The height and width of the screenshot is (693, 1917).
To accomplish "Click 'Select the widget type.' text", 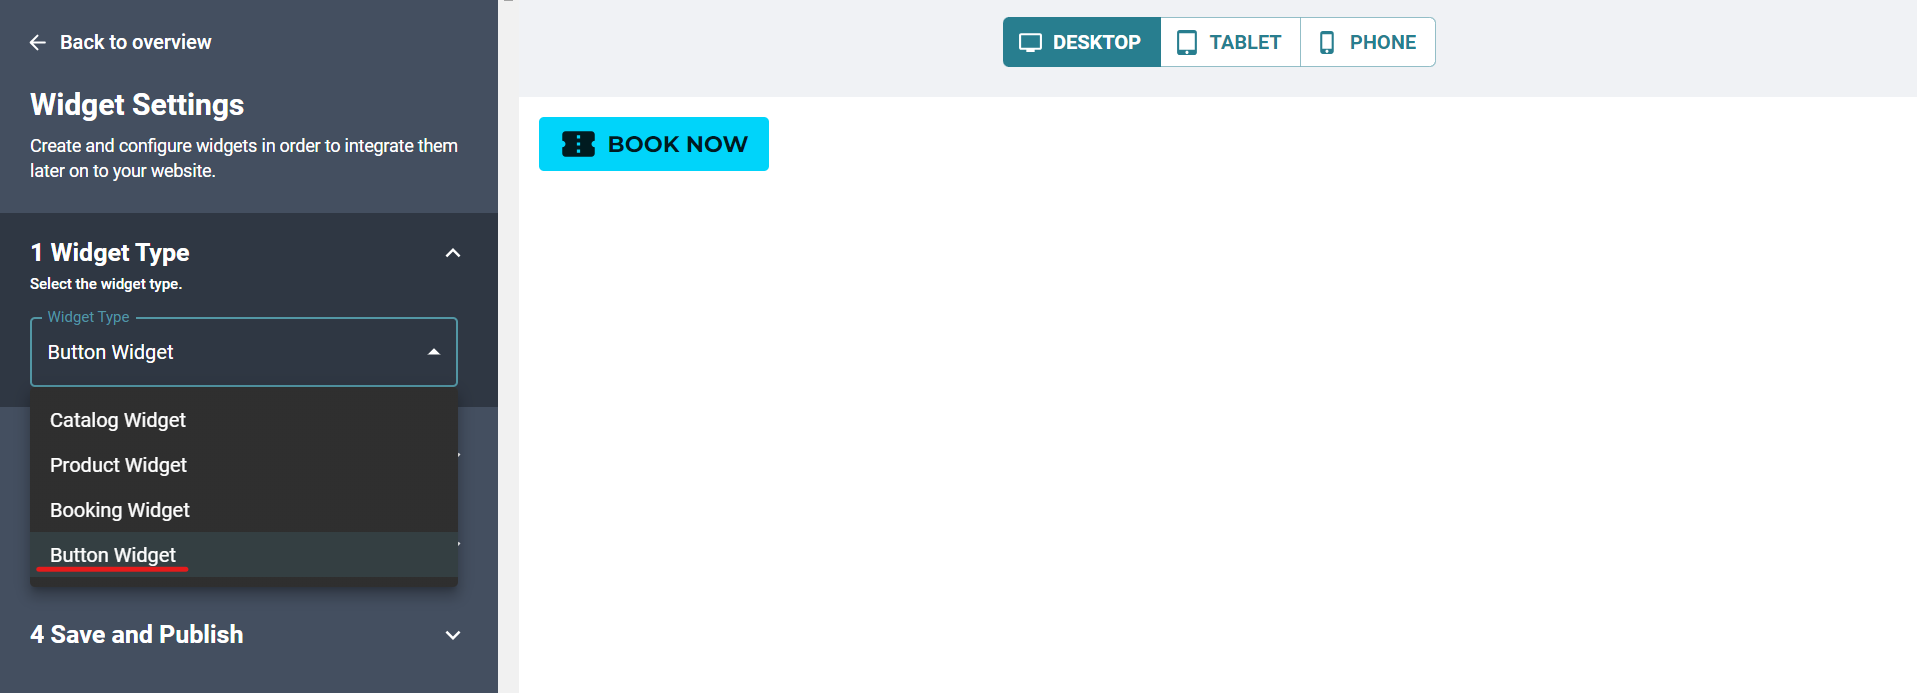I will tap(106, 284).
